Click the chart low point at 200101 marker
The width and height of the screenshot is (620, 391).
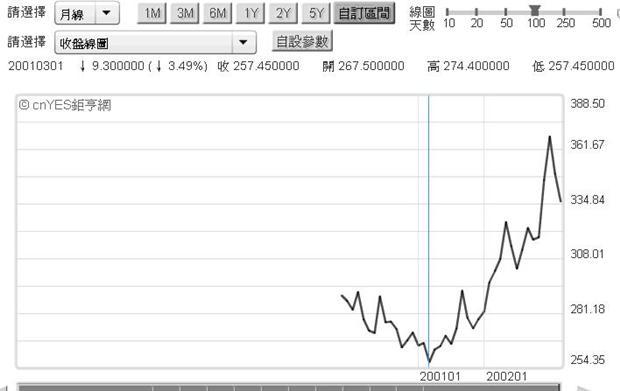pos(429,361)
